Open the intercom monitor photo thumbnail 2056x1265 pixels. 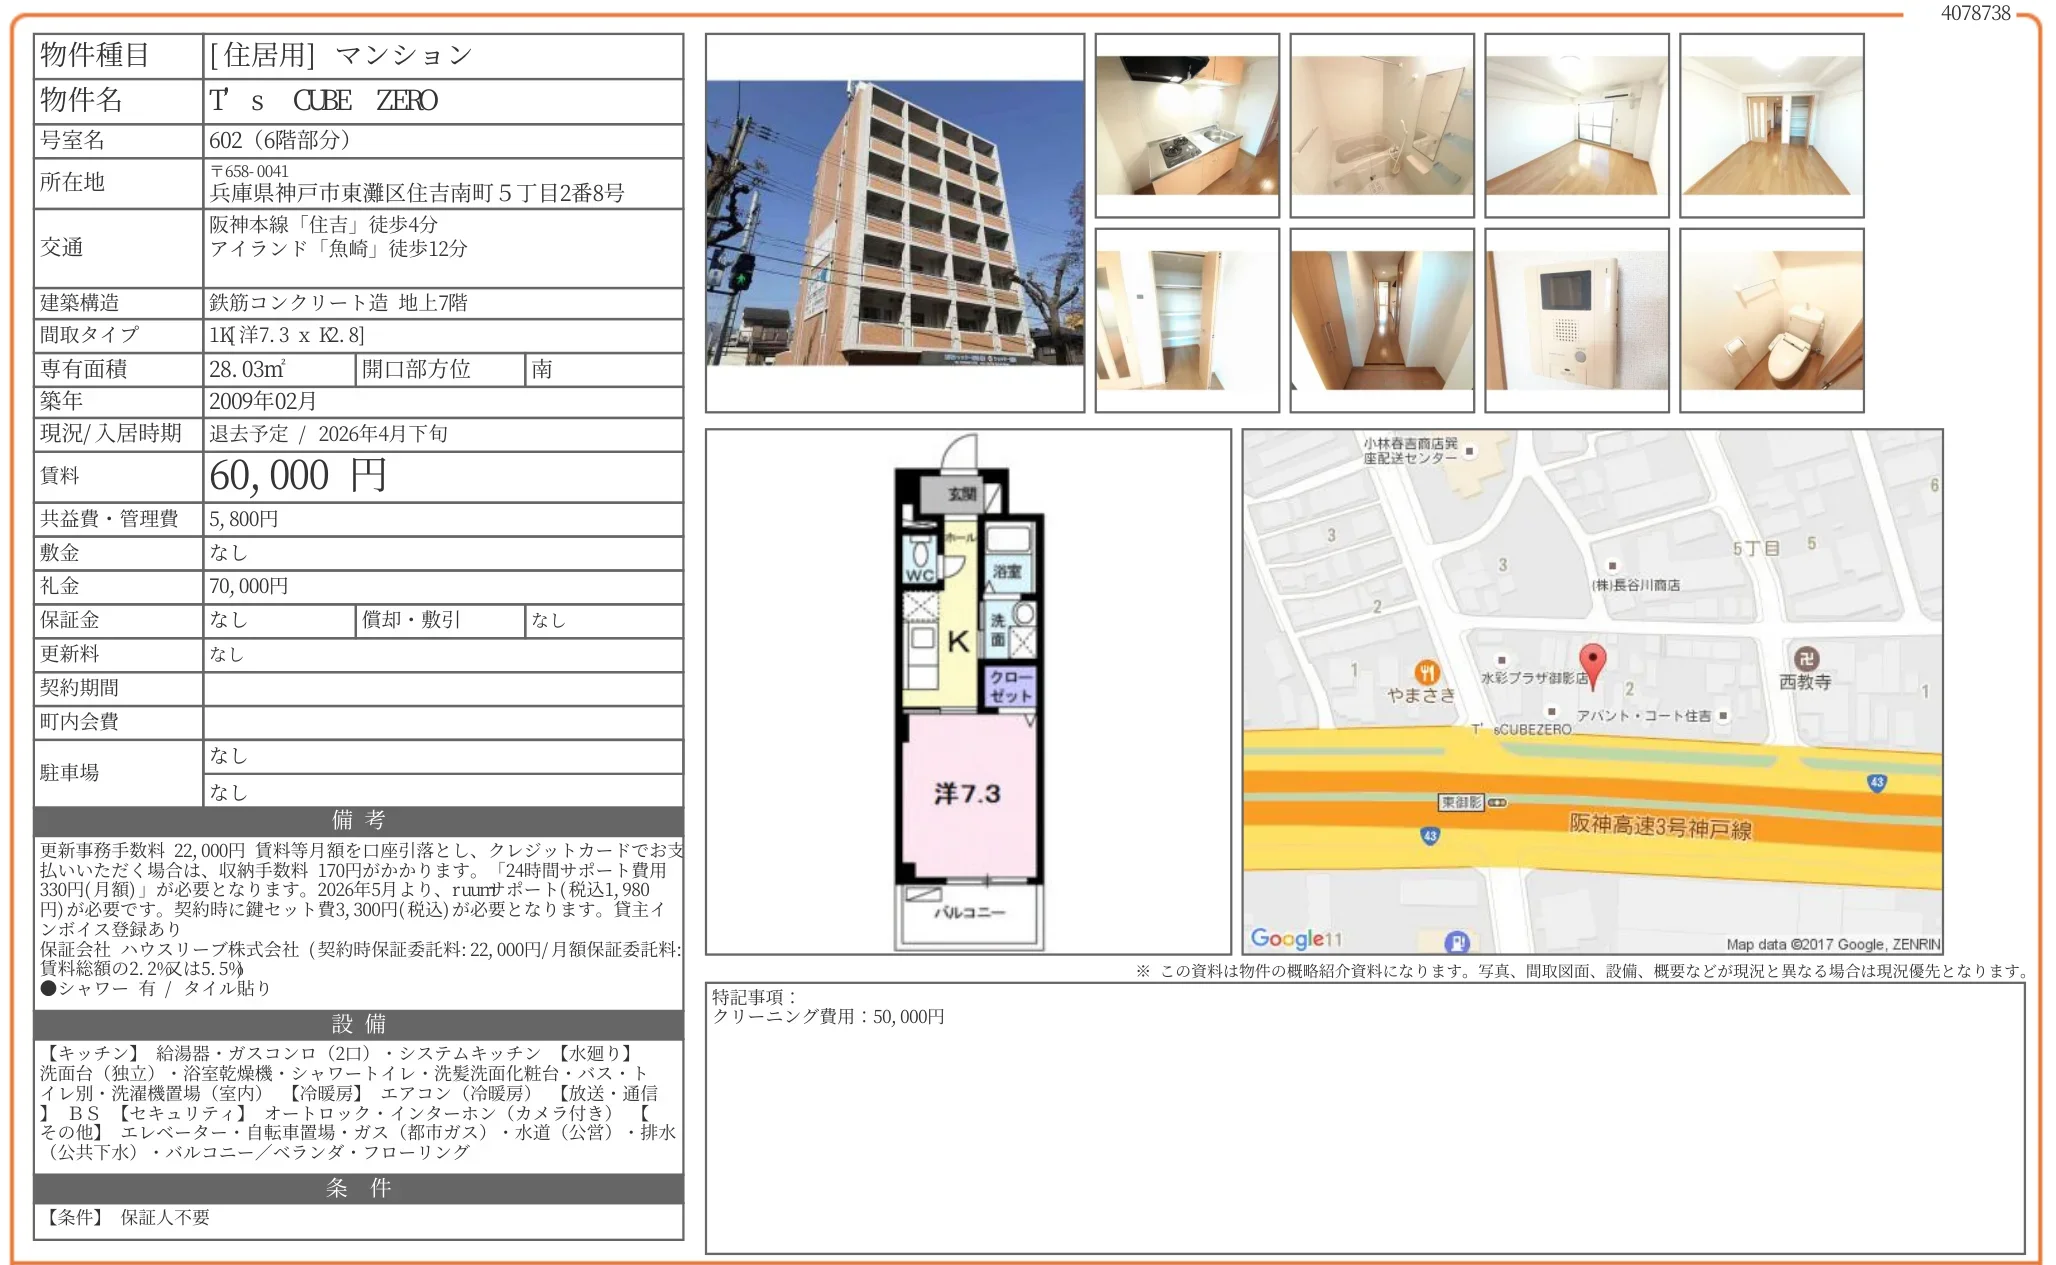(x=1576, y=320)
